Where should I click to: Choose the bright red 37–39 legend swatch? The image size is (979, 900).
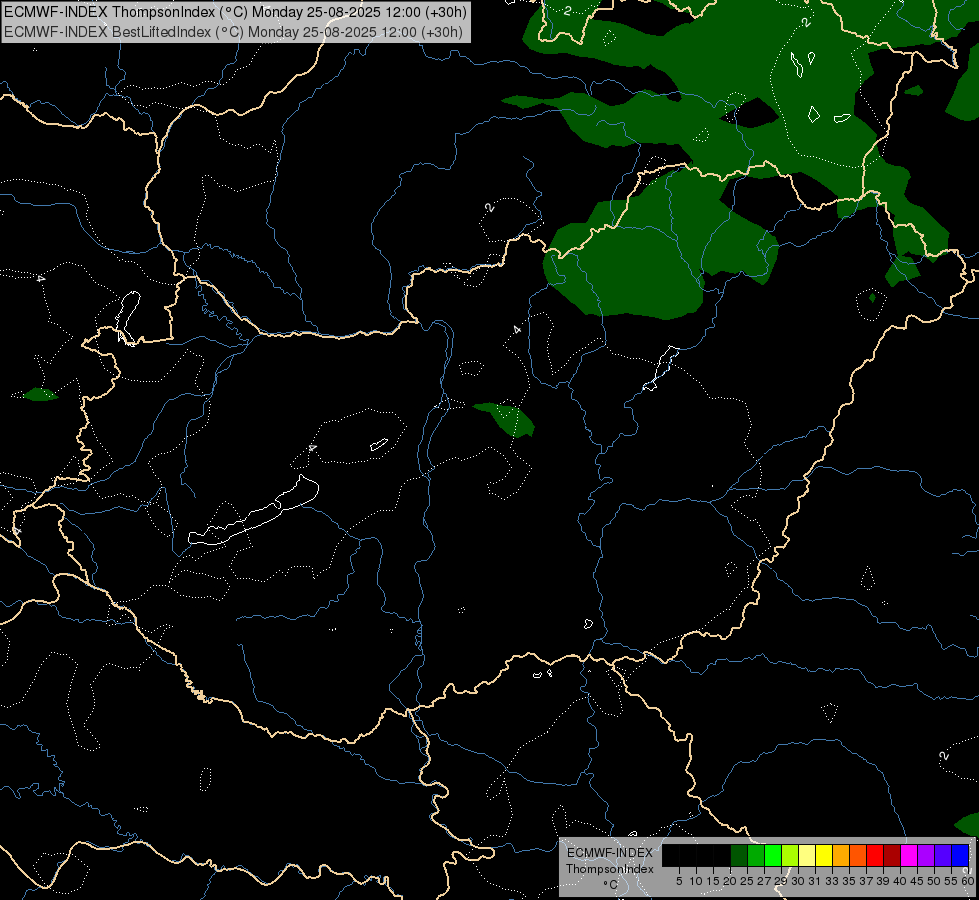tap(875, 855)
